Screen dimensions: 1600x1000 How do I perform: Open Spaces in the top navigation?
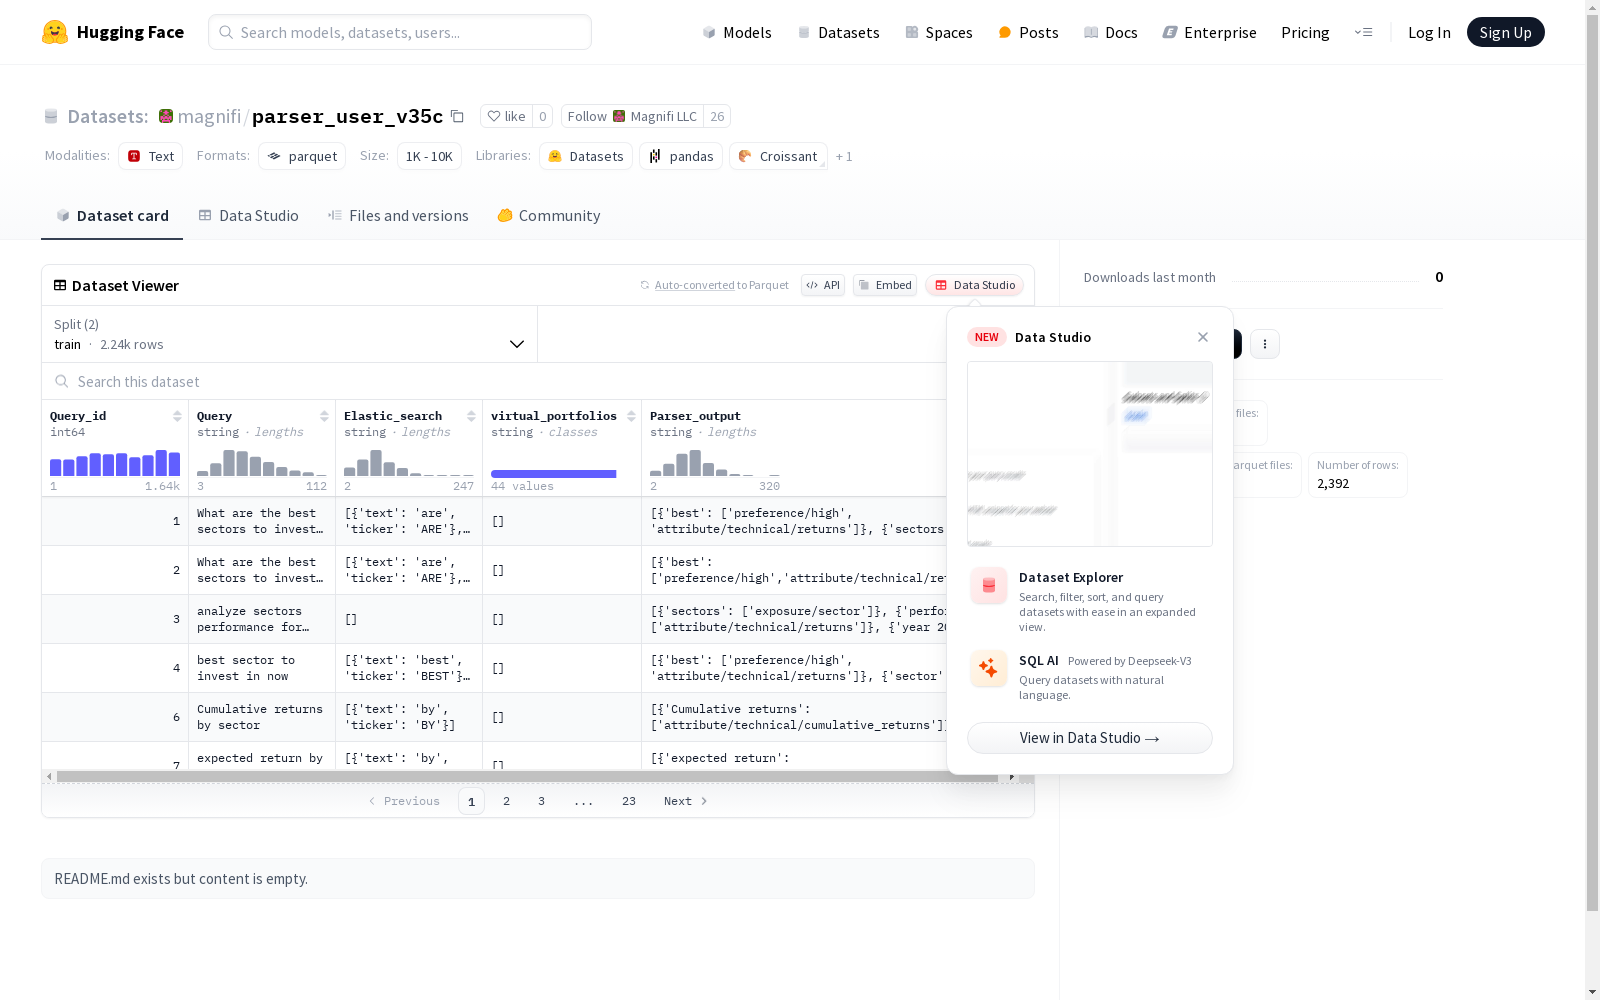939,32
